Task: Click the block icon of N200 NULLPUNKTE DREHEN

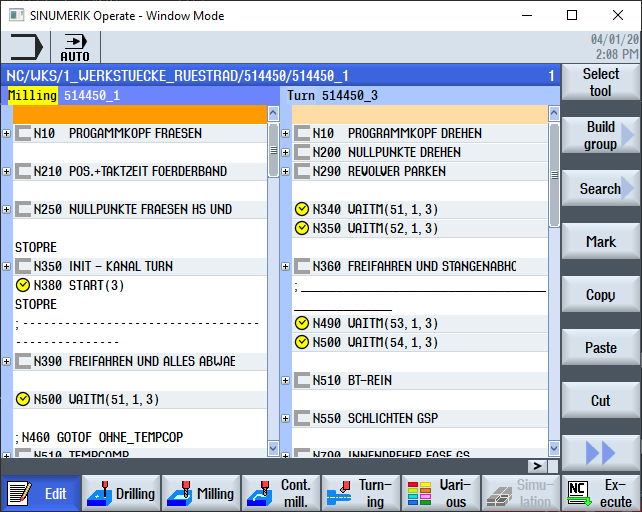Action: (x=302, y=152)
